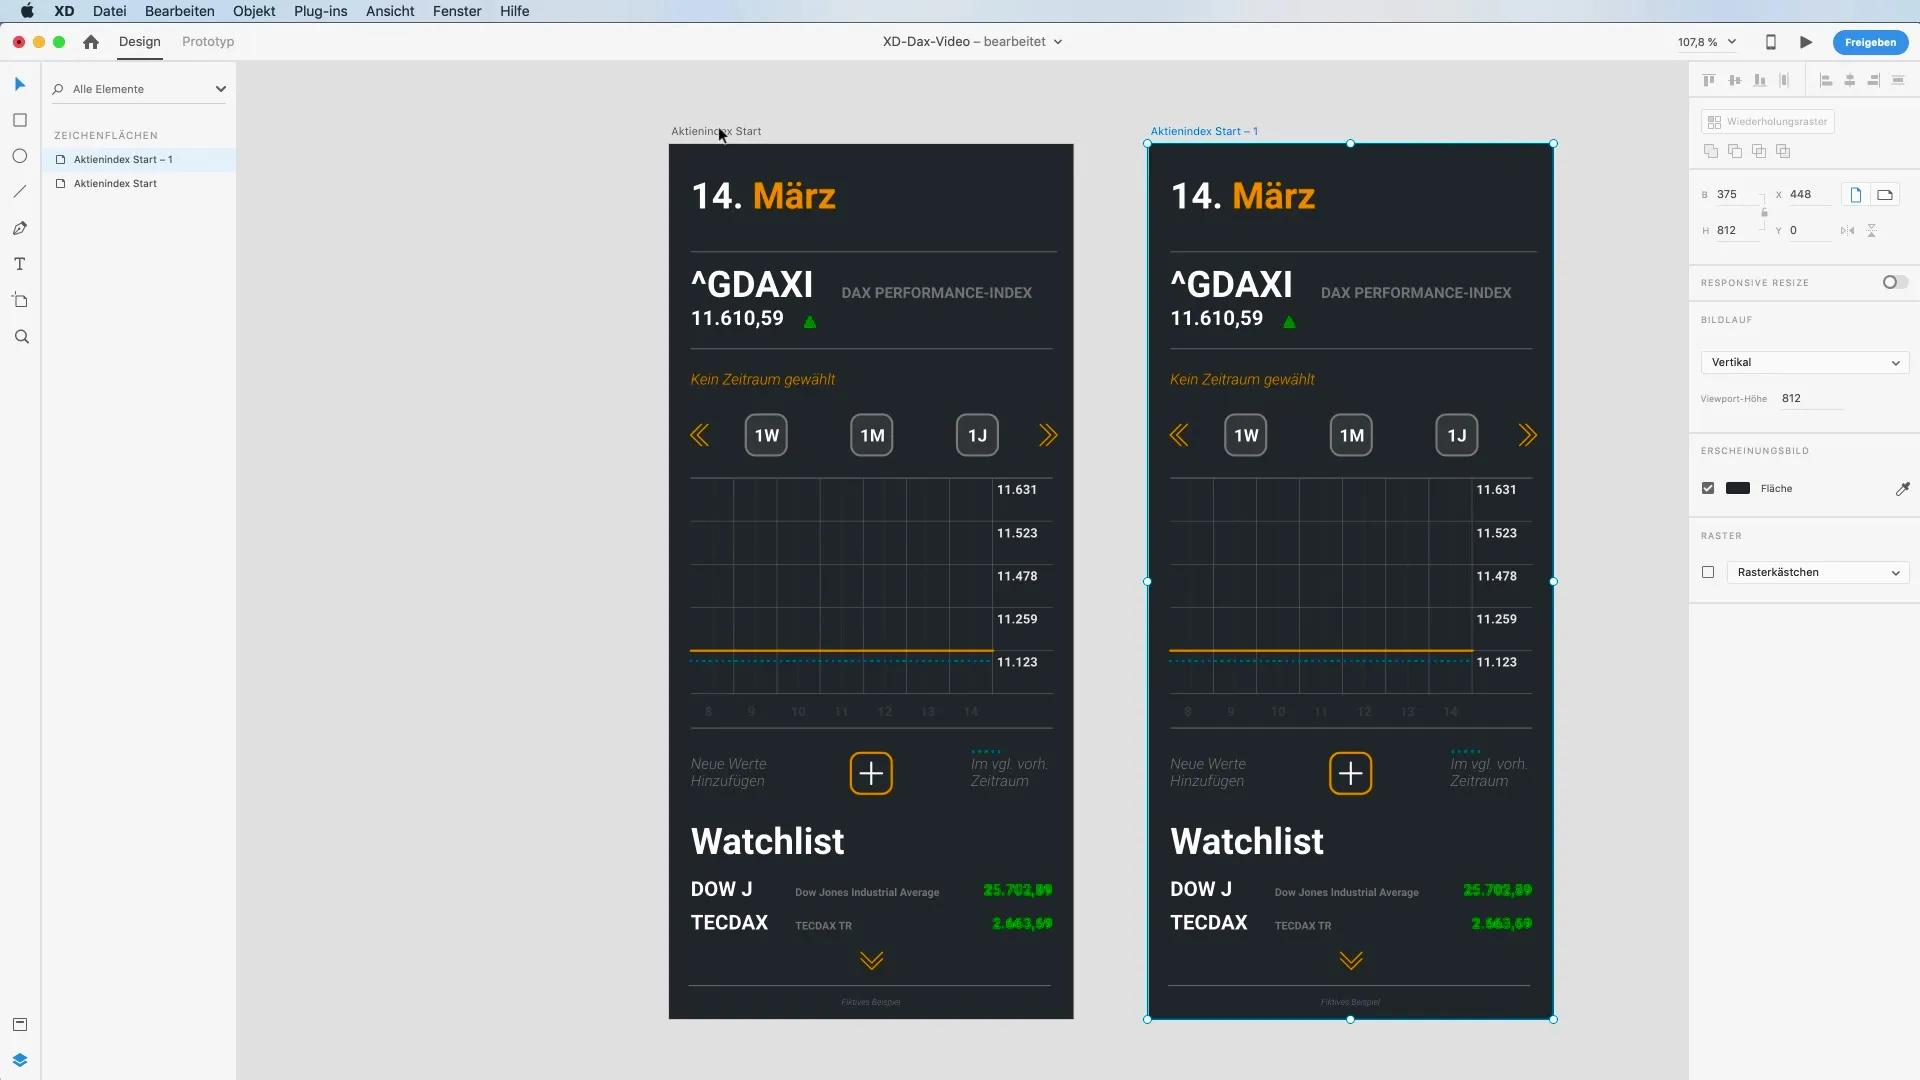Screen dimensions: 1920x1080
Task: Select the Line tool
Action: click(20, 192)
